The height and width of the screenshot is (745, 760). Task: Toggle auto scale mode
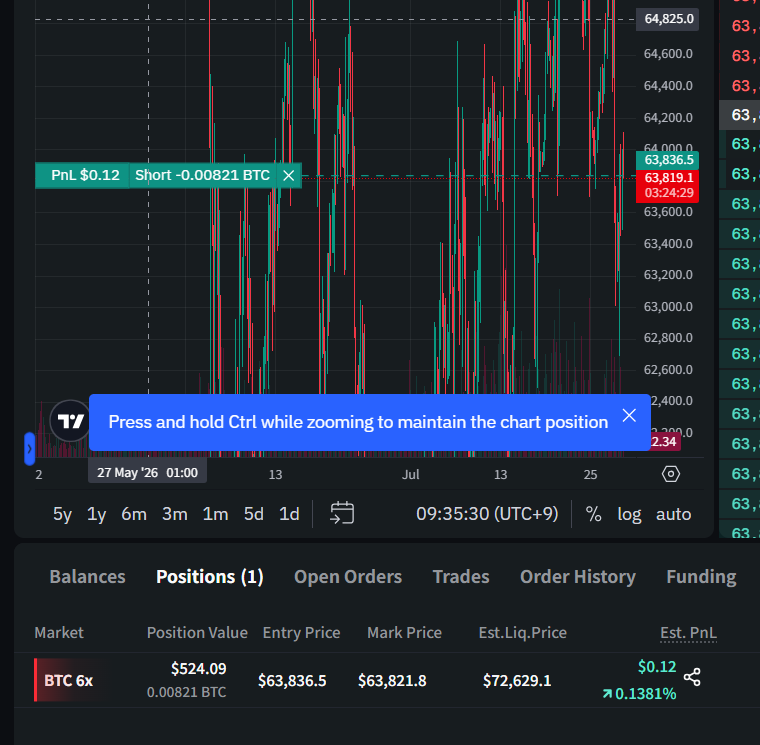pos(673,514)
